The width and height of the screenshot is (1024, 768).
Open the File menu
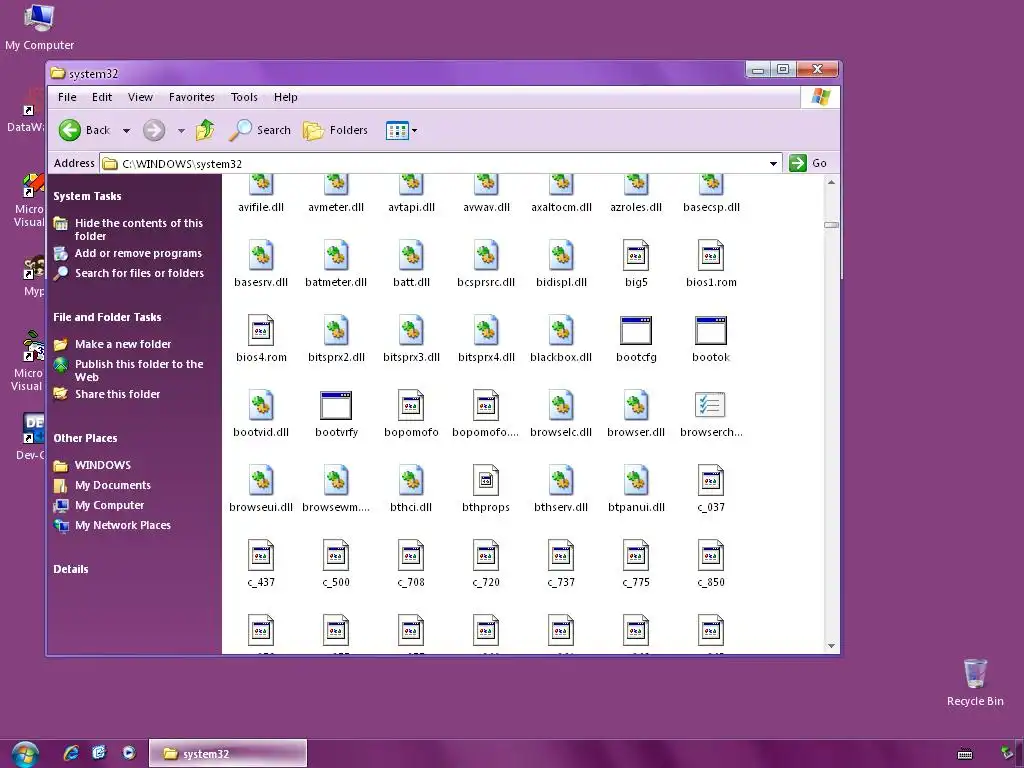[x=67, y=97]
